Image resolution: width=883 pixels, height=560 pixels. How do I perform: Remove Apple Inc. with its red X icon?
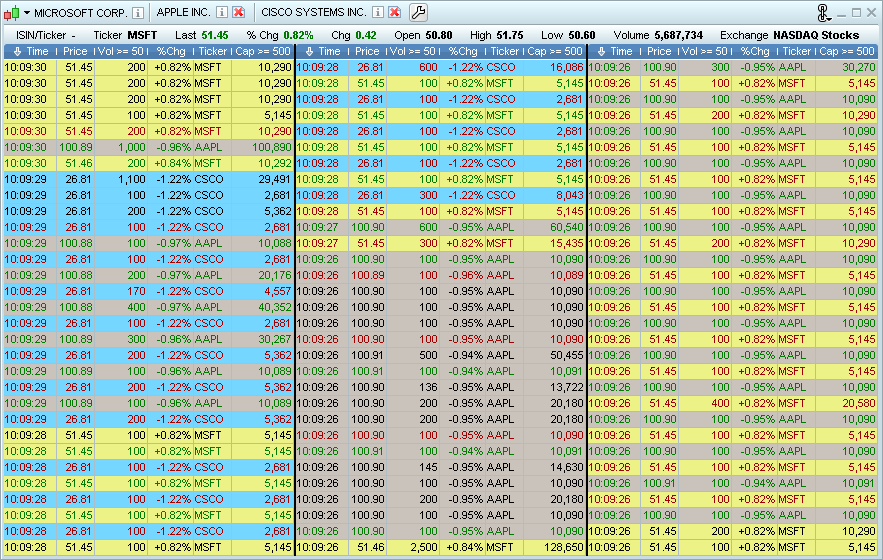pyautogui.click(x=239, y=12)
